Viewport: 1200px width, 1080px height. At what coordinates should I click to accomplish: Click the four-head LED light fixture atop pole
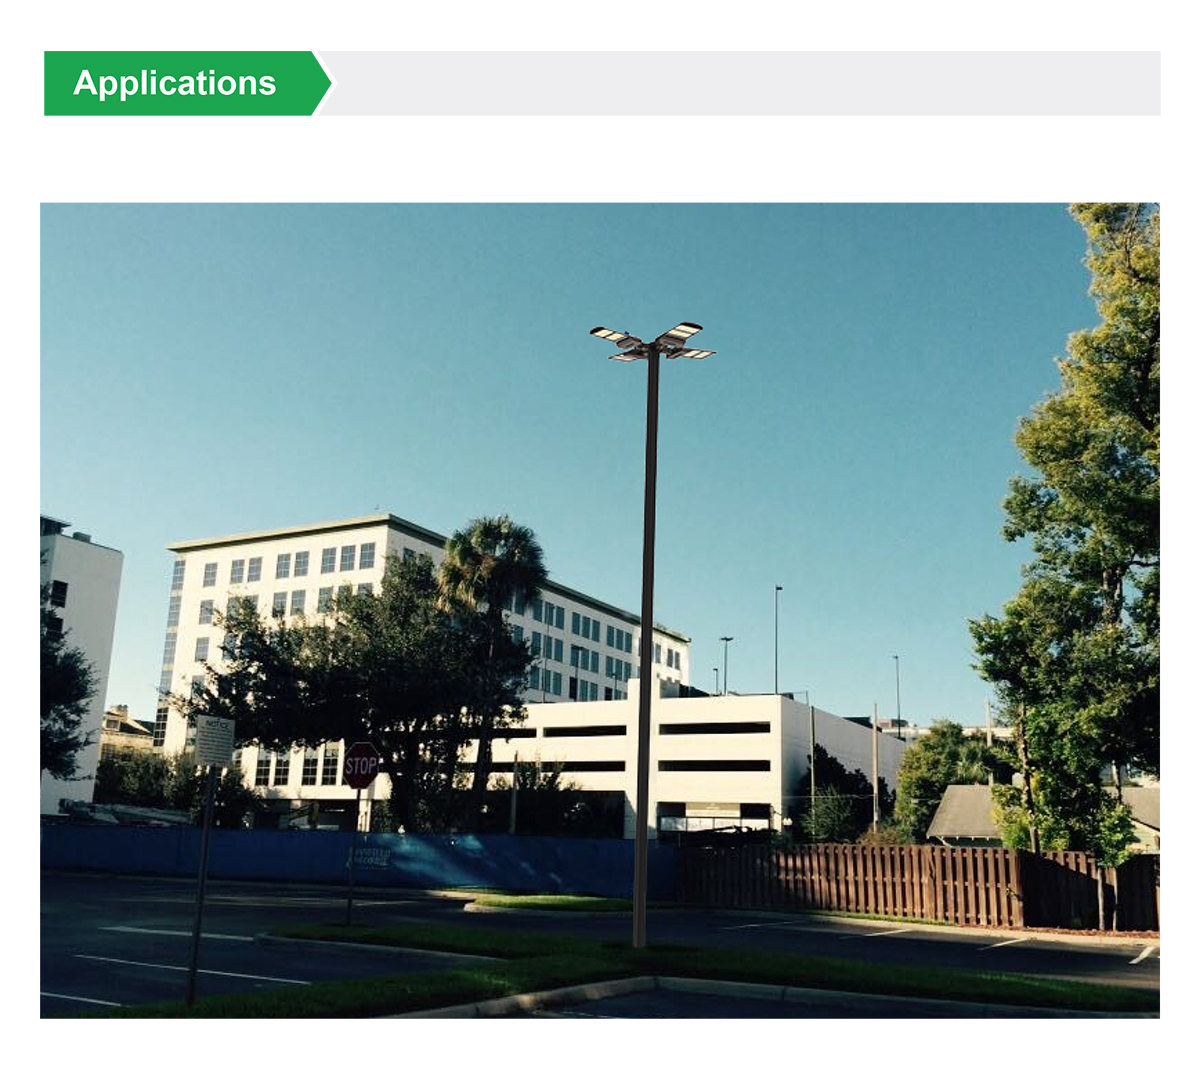pos(653,342)
